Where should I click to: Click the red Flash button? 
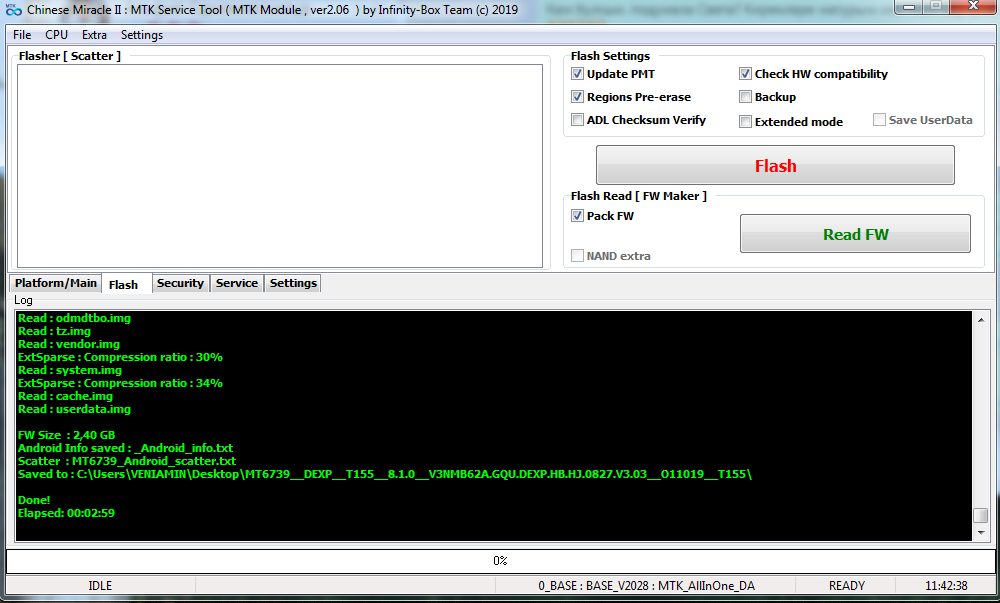point(775,166)
